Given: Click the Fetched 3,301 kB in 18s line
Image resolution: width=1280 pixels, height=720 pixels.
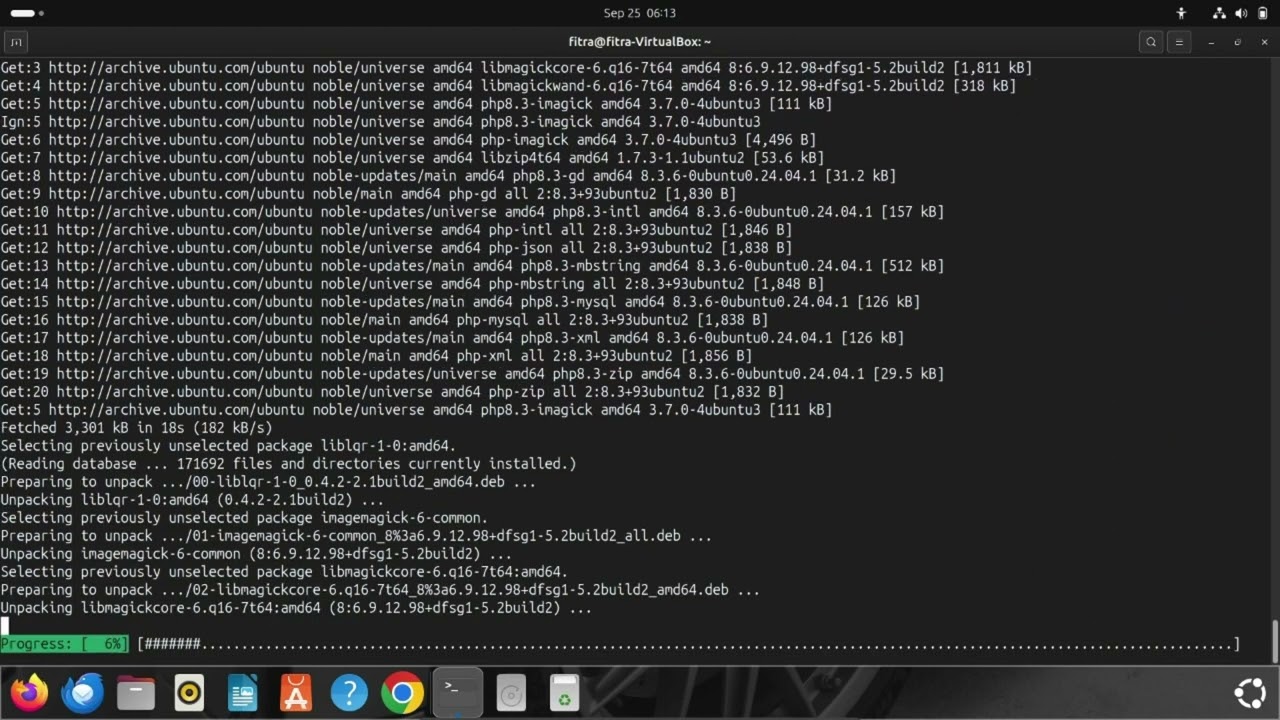Looking at the screenshot, I should click(136, 428).
